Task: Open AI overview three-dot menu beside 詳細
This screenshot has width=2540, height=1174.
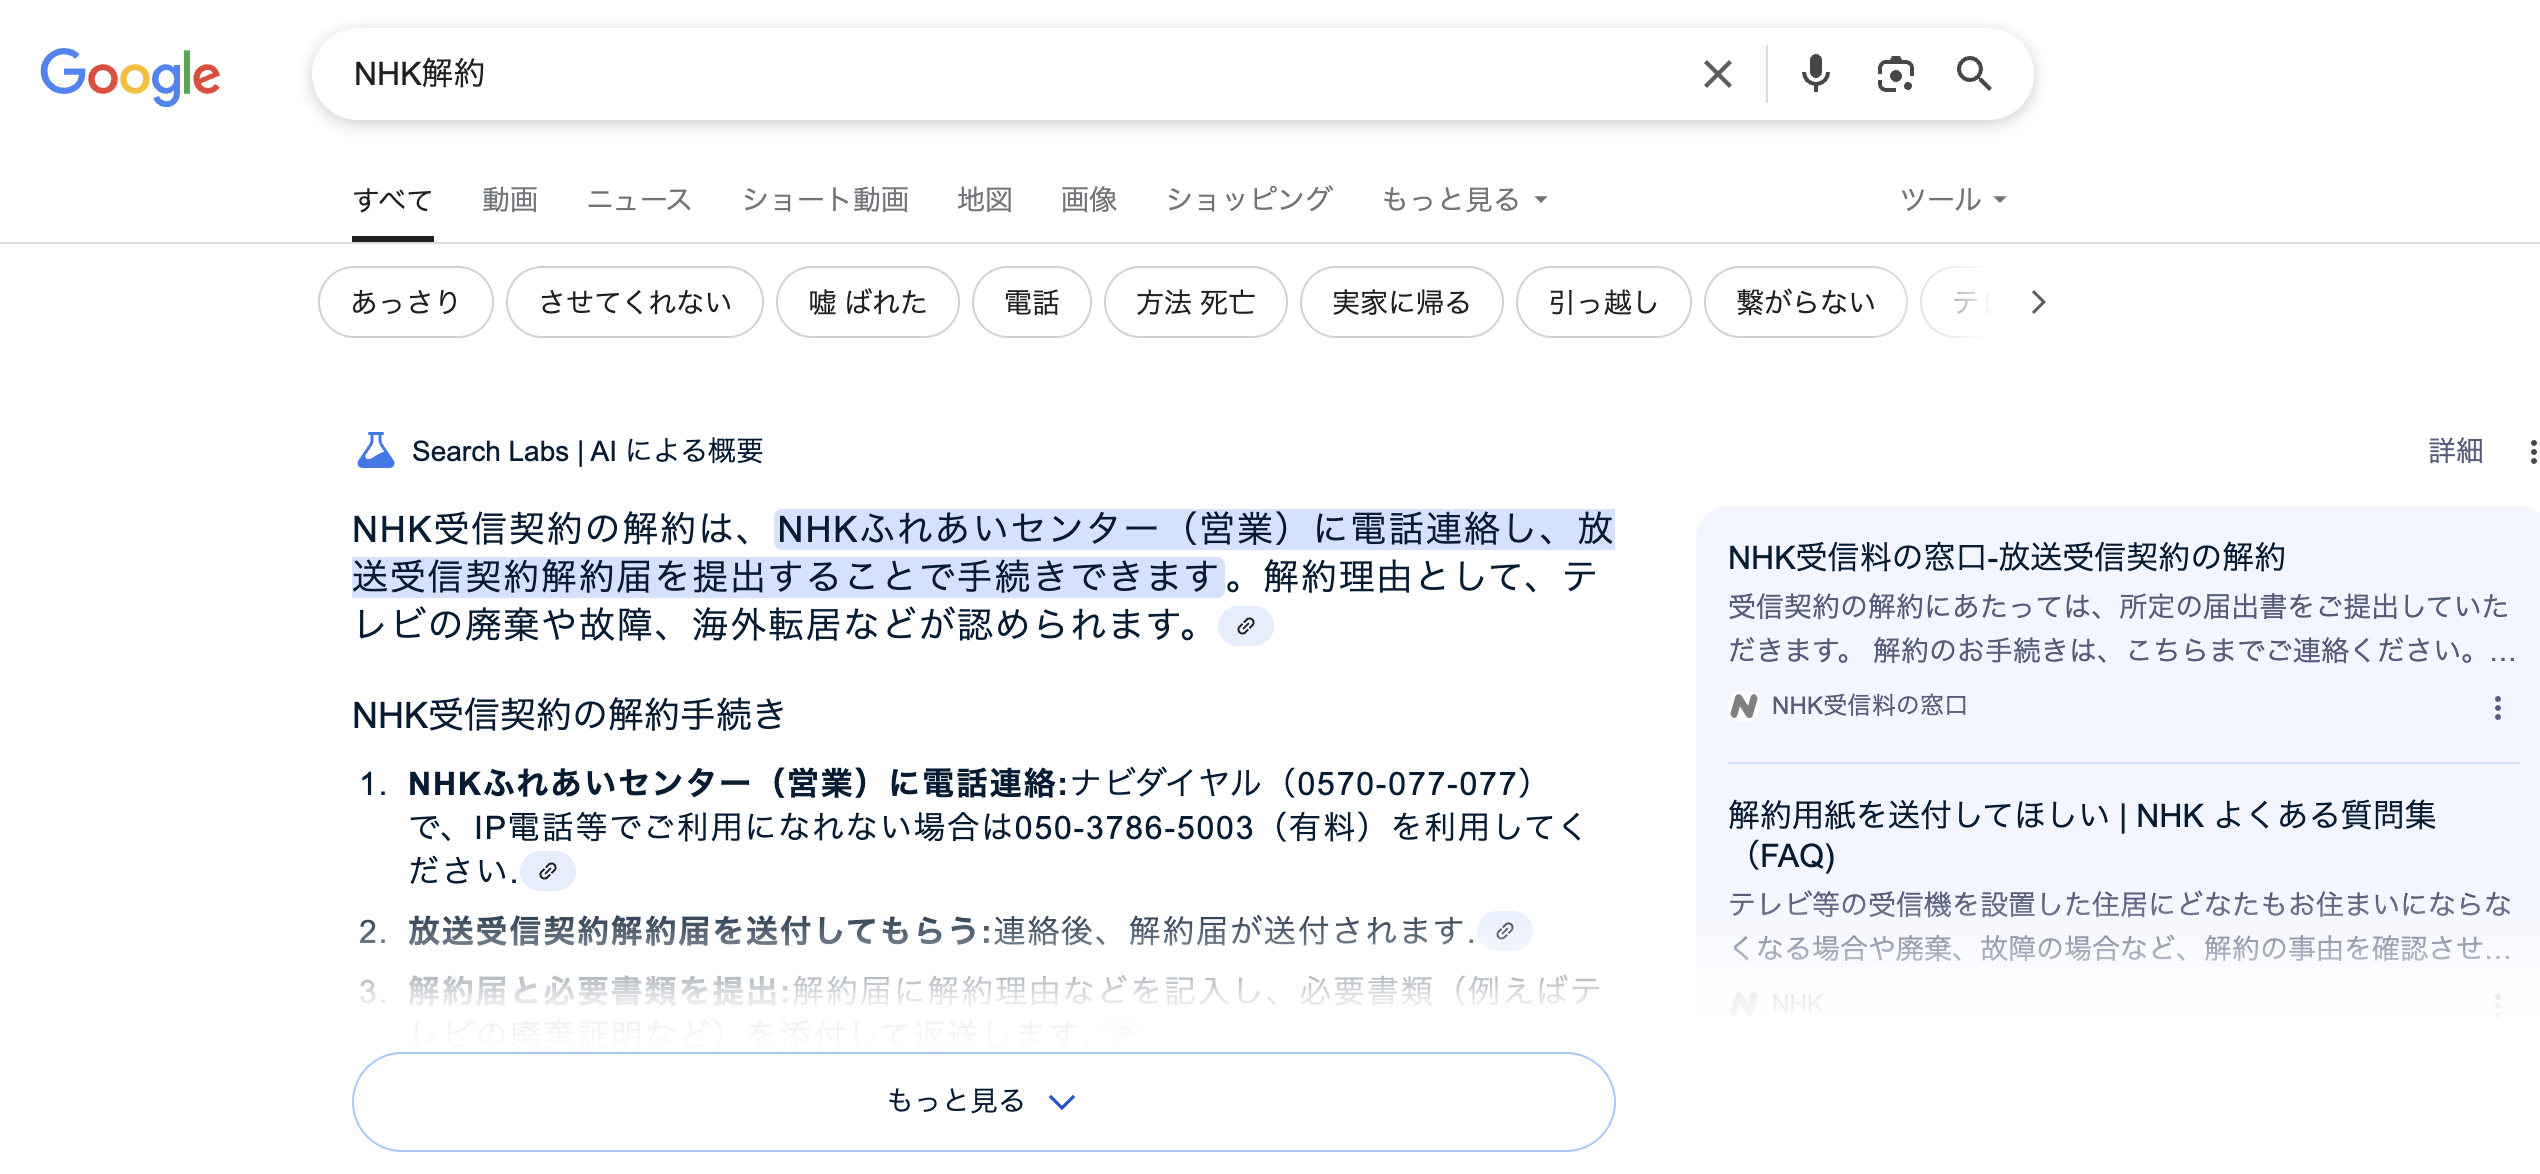Action: 2532,452
